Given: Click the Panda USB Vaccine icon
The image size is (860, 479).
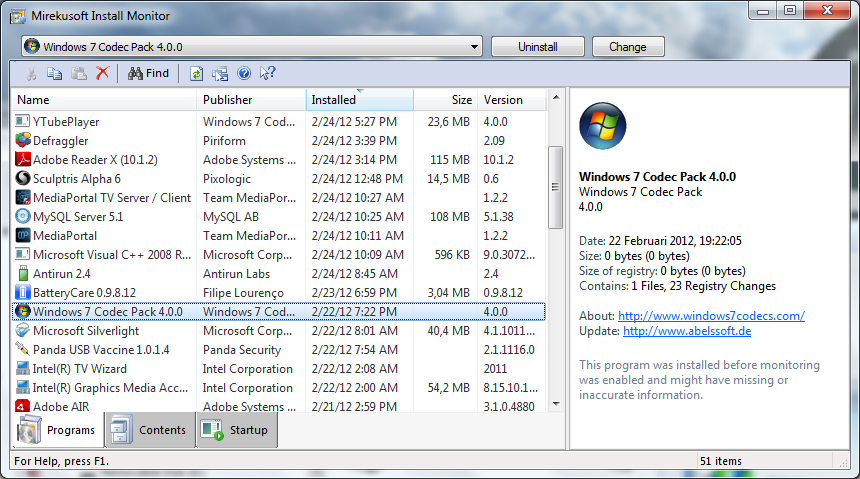Looking at the screenshot, I should tap(22, 350).
